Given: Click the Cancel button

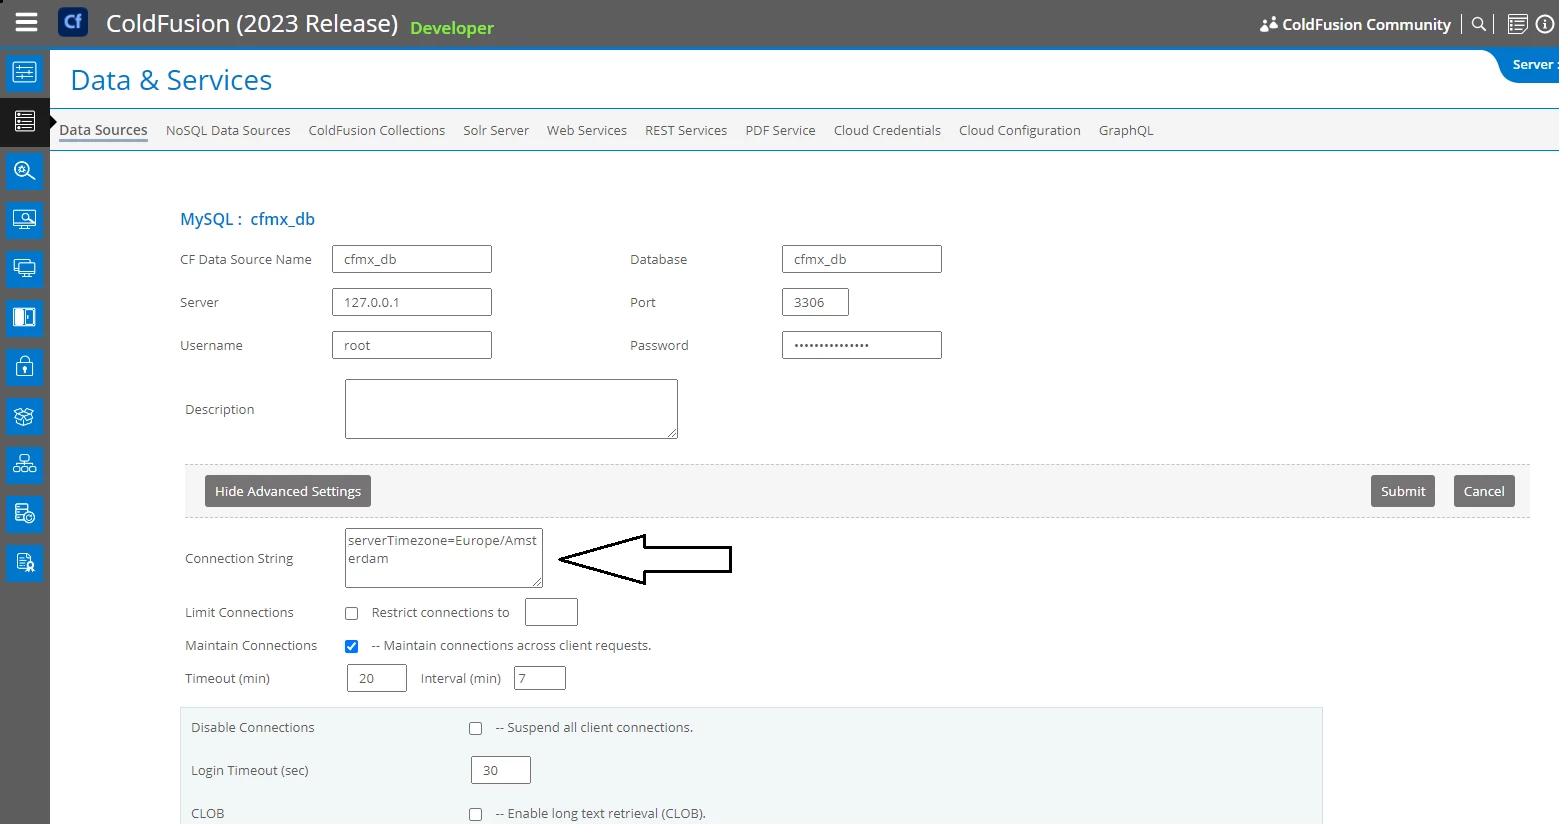Looking at the screenshot, I should 1484,491.
